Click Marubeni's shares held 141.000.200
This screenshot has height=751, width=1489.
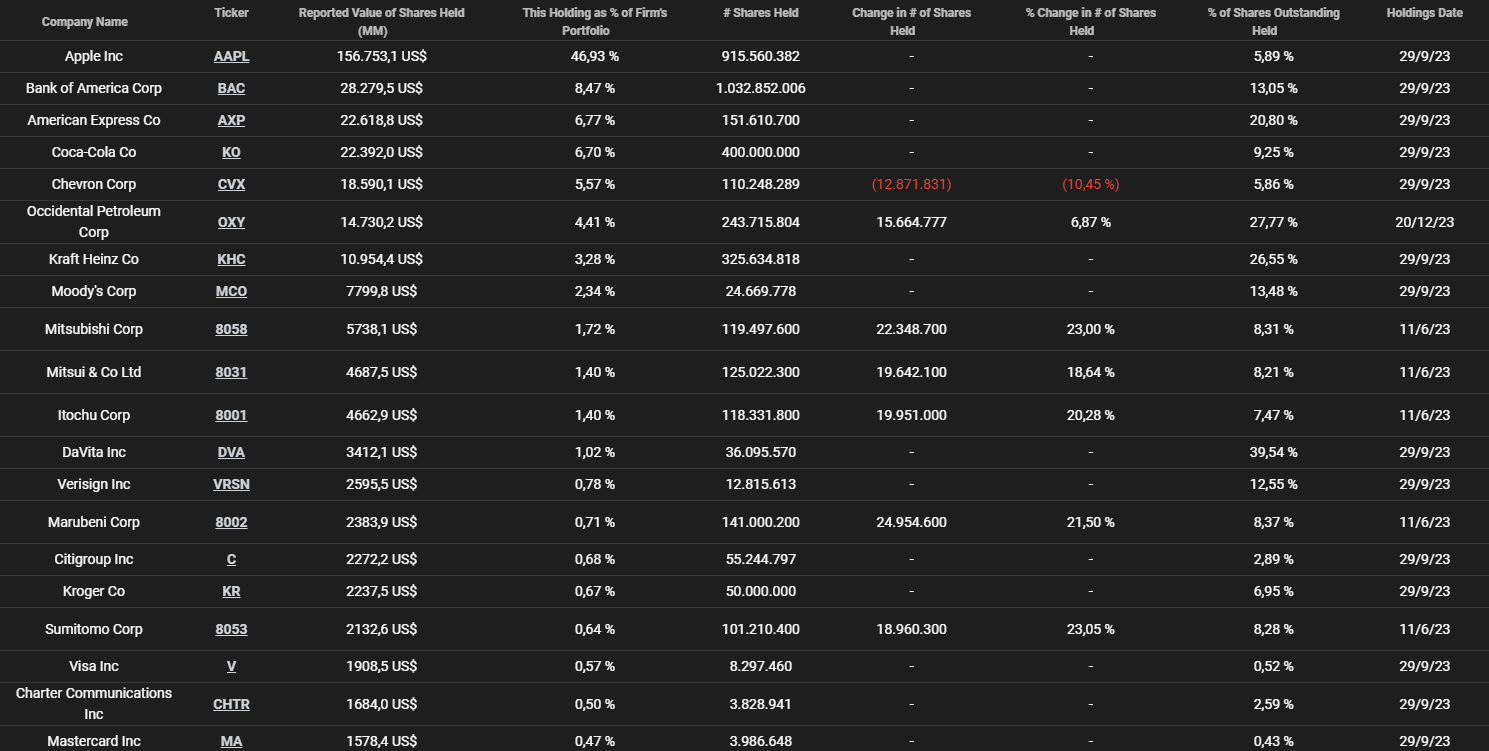(760, 522)
